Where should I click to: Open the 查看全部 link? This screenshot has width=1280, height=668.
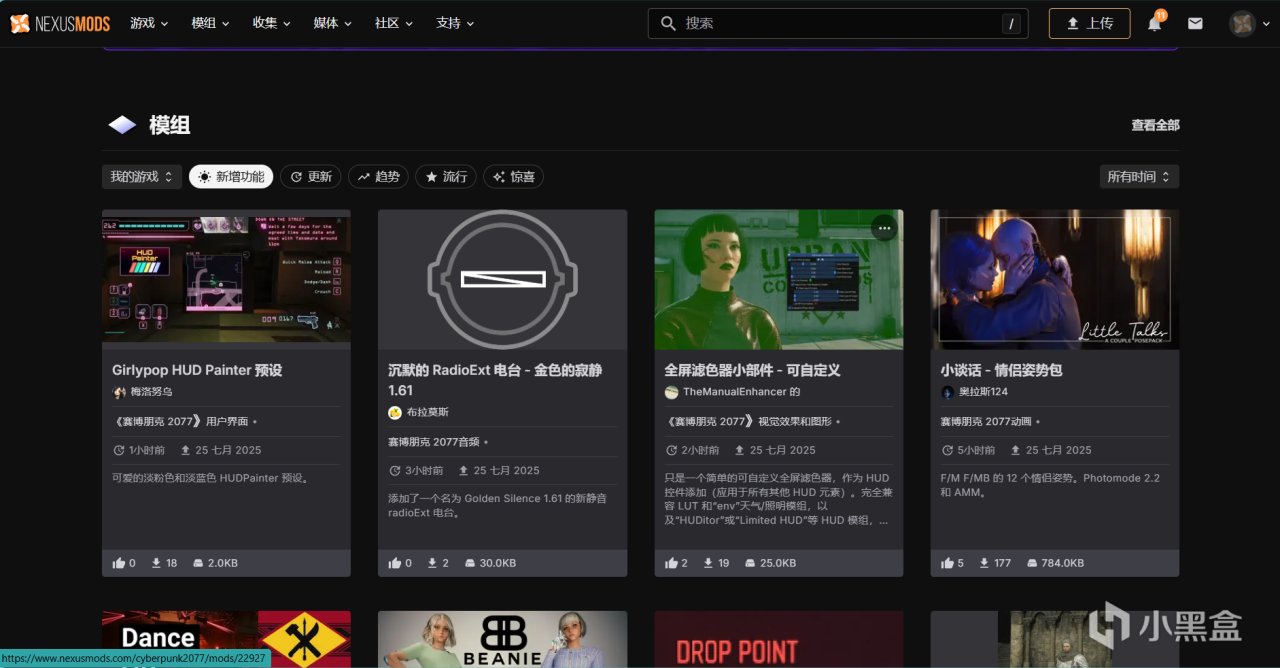(1155, 125)
